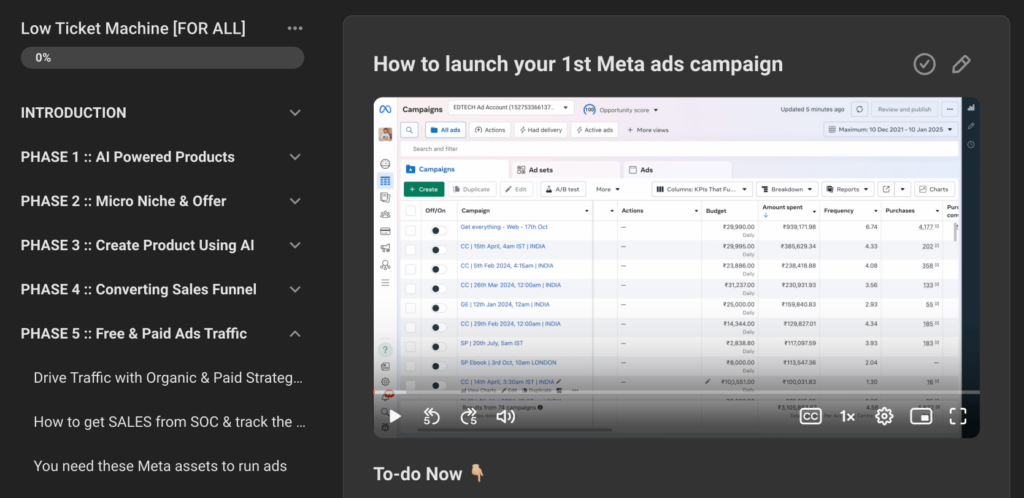The height and width of the screenshot is (498, 1024).
Task: Open the video player settings gear
Action: [x=884, y=416]
